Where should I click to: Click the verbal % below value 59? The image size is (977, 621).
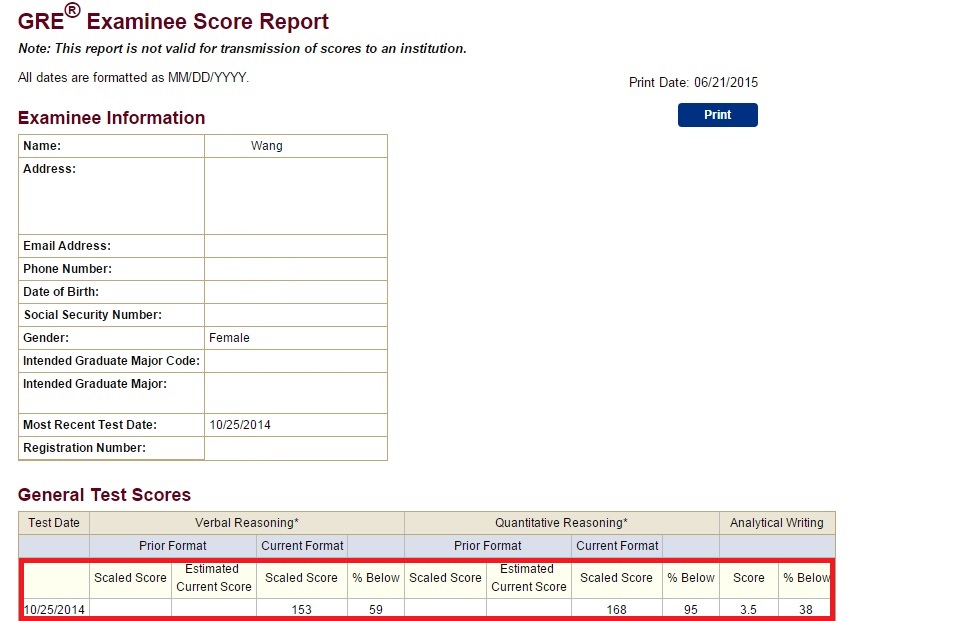(376, 609)
